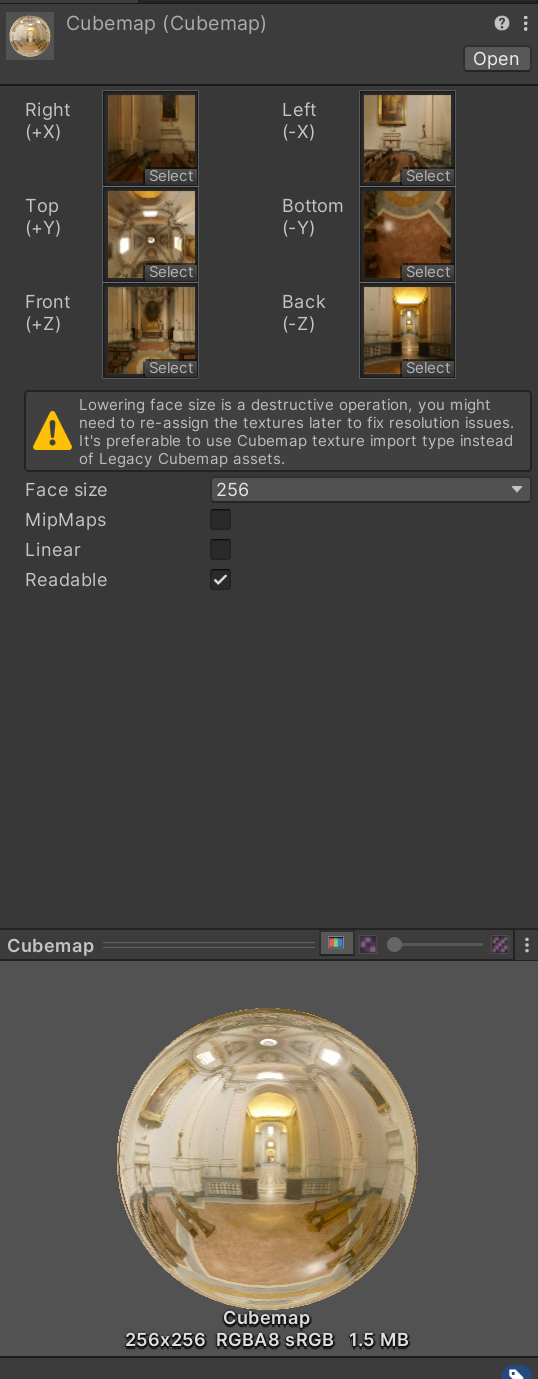Image resolution: width=538 pixels, height=1379 pixels.
Task: Uncheck the Readable checkbox
Action: [220, 579]
